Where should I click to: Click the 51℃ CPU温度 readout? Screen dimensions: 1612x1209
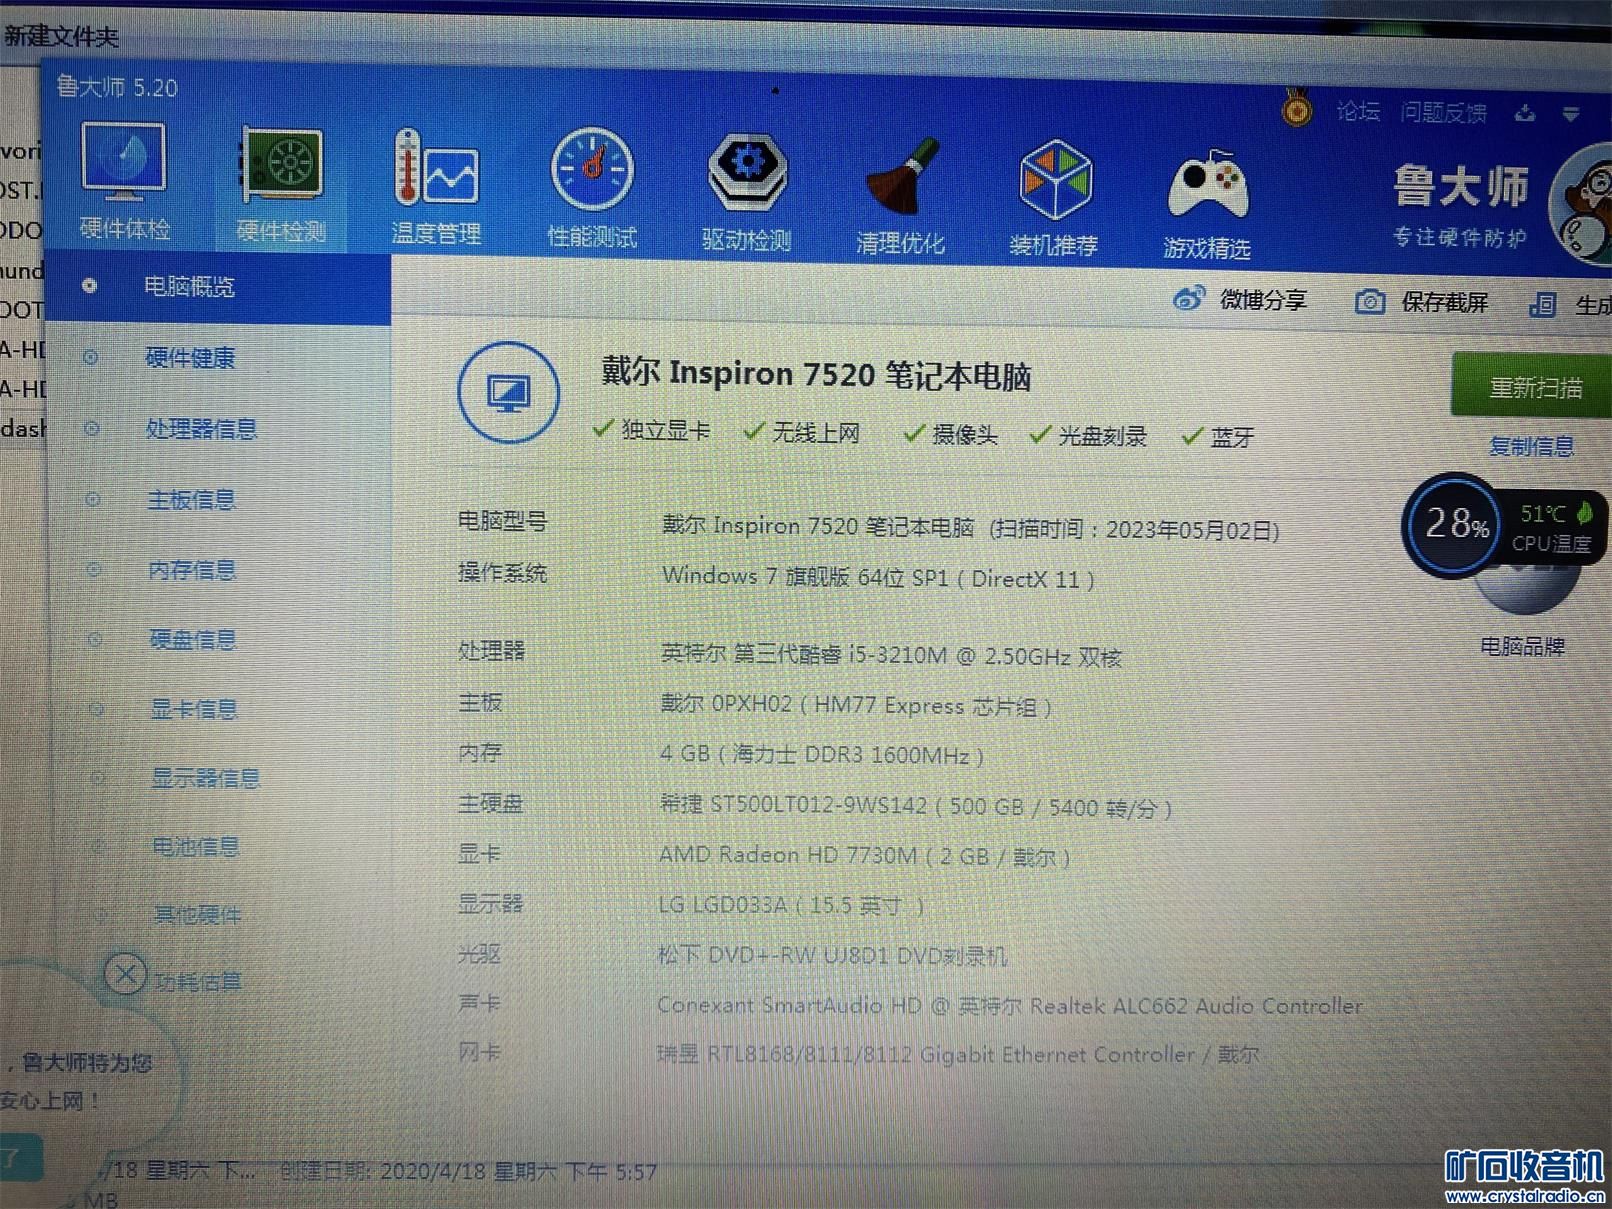[1550, 528]
